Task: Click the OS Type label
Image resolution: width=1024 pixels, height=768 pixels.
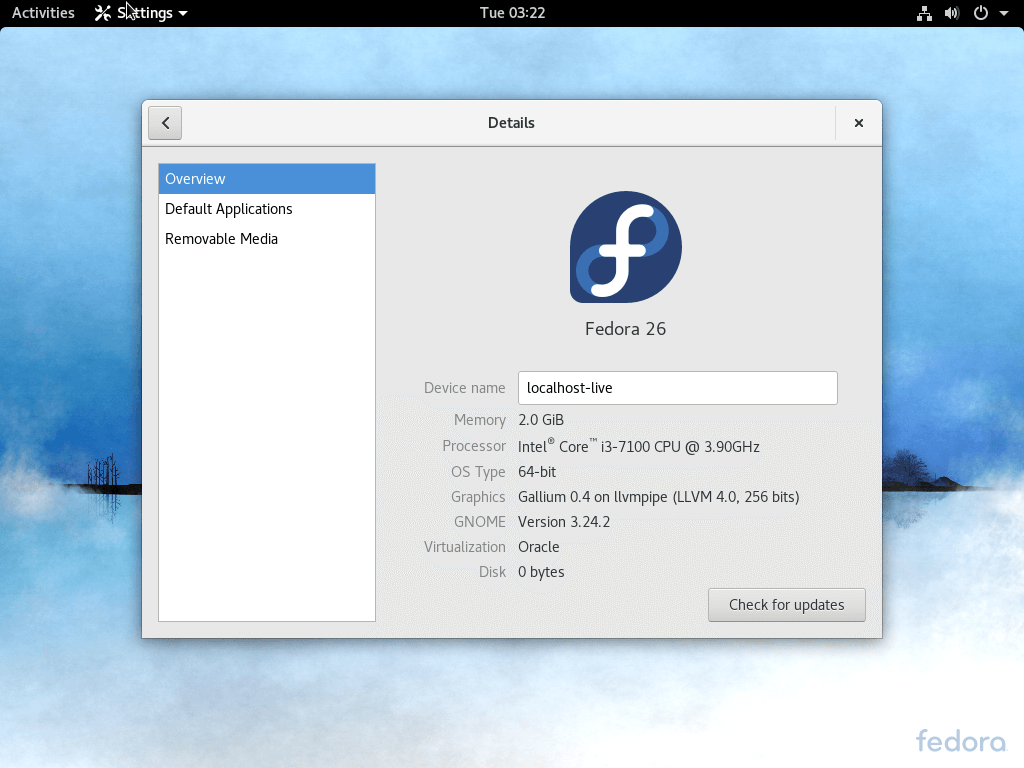Action: pos(478,472)
